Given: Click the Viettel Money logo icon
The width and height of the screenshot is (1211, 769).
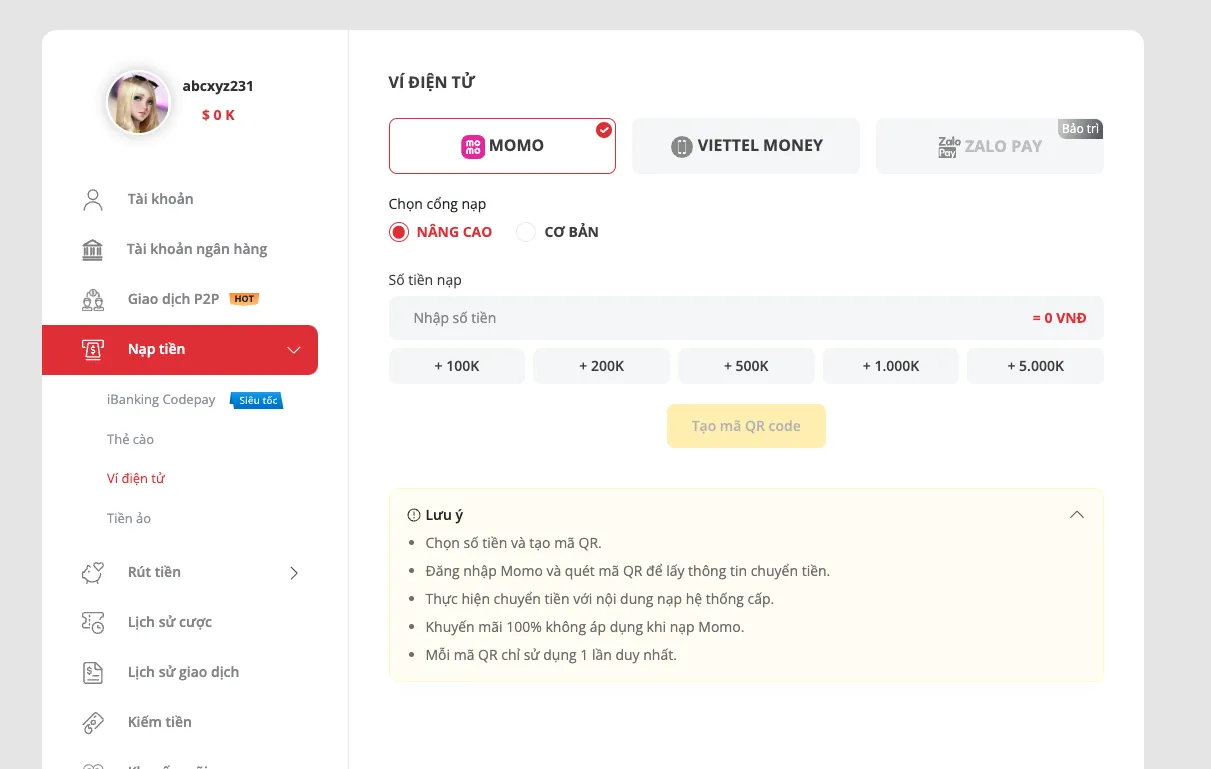Looking at the screenshot, I should click(x=682, y=146).
